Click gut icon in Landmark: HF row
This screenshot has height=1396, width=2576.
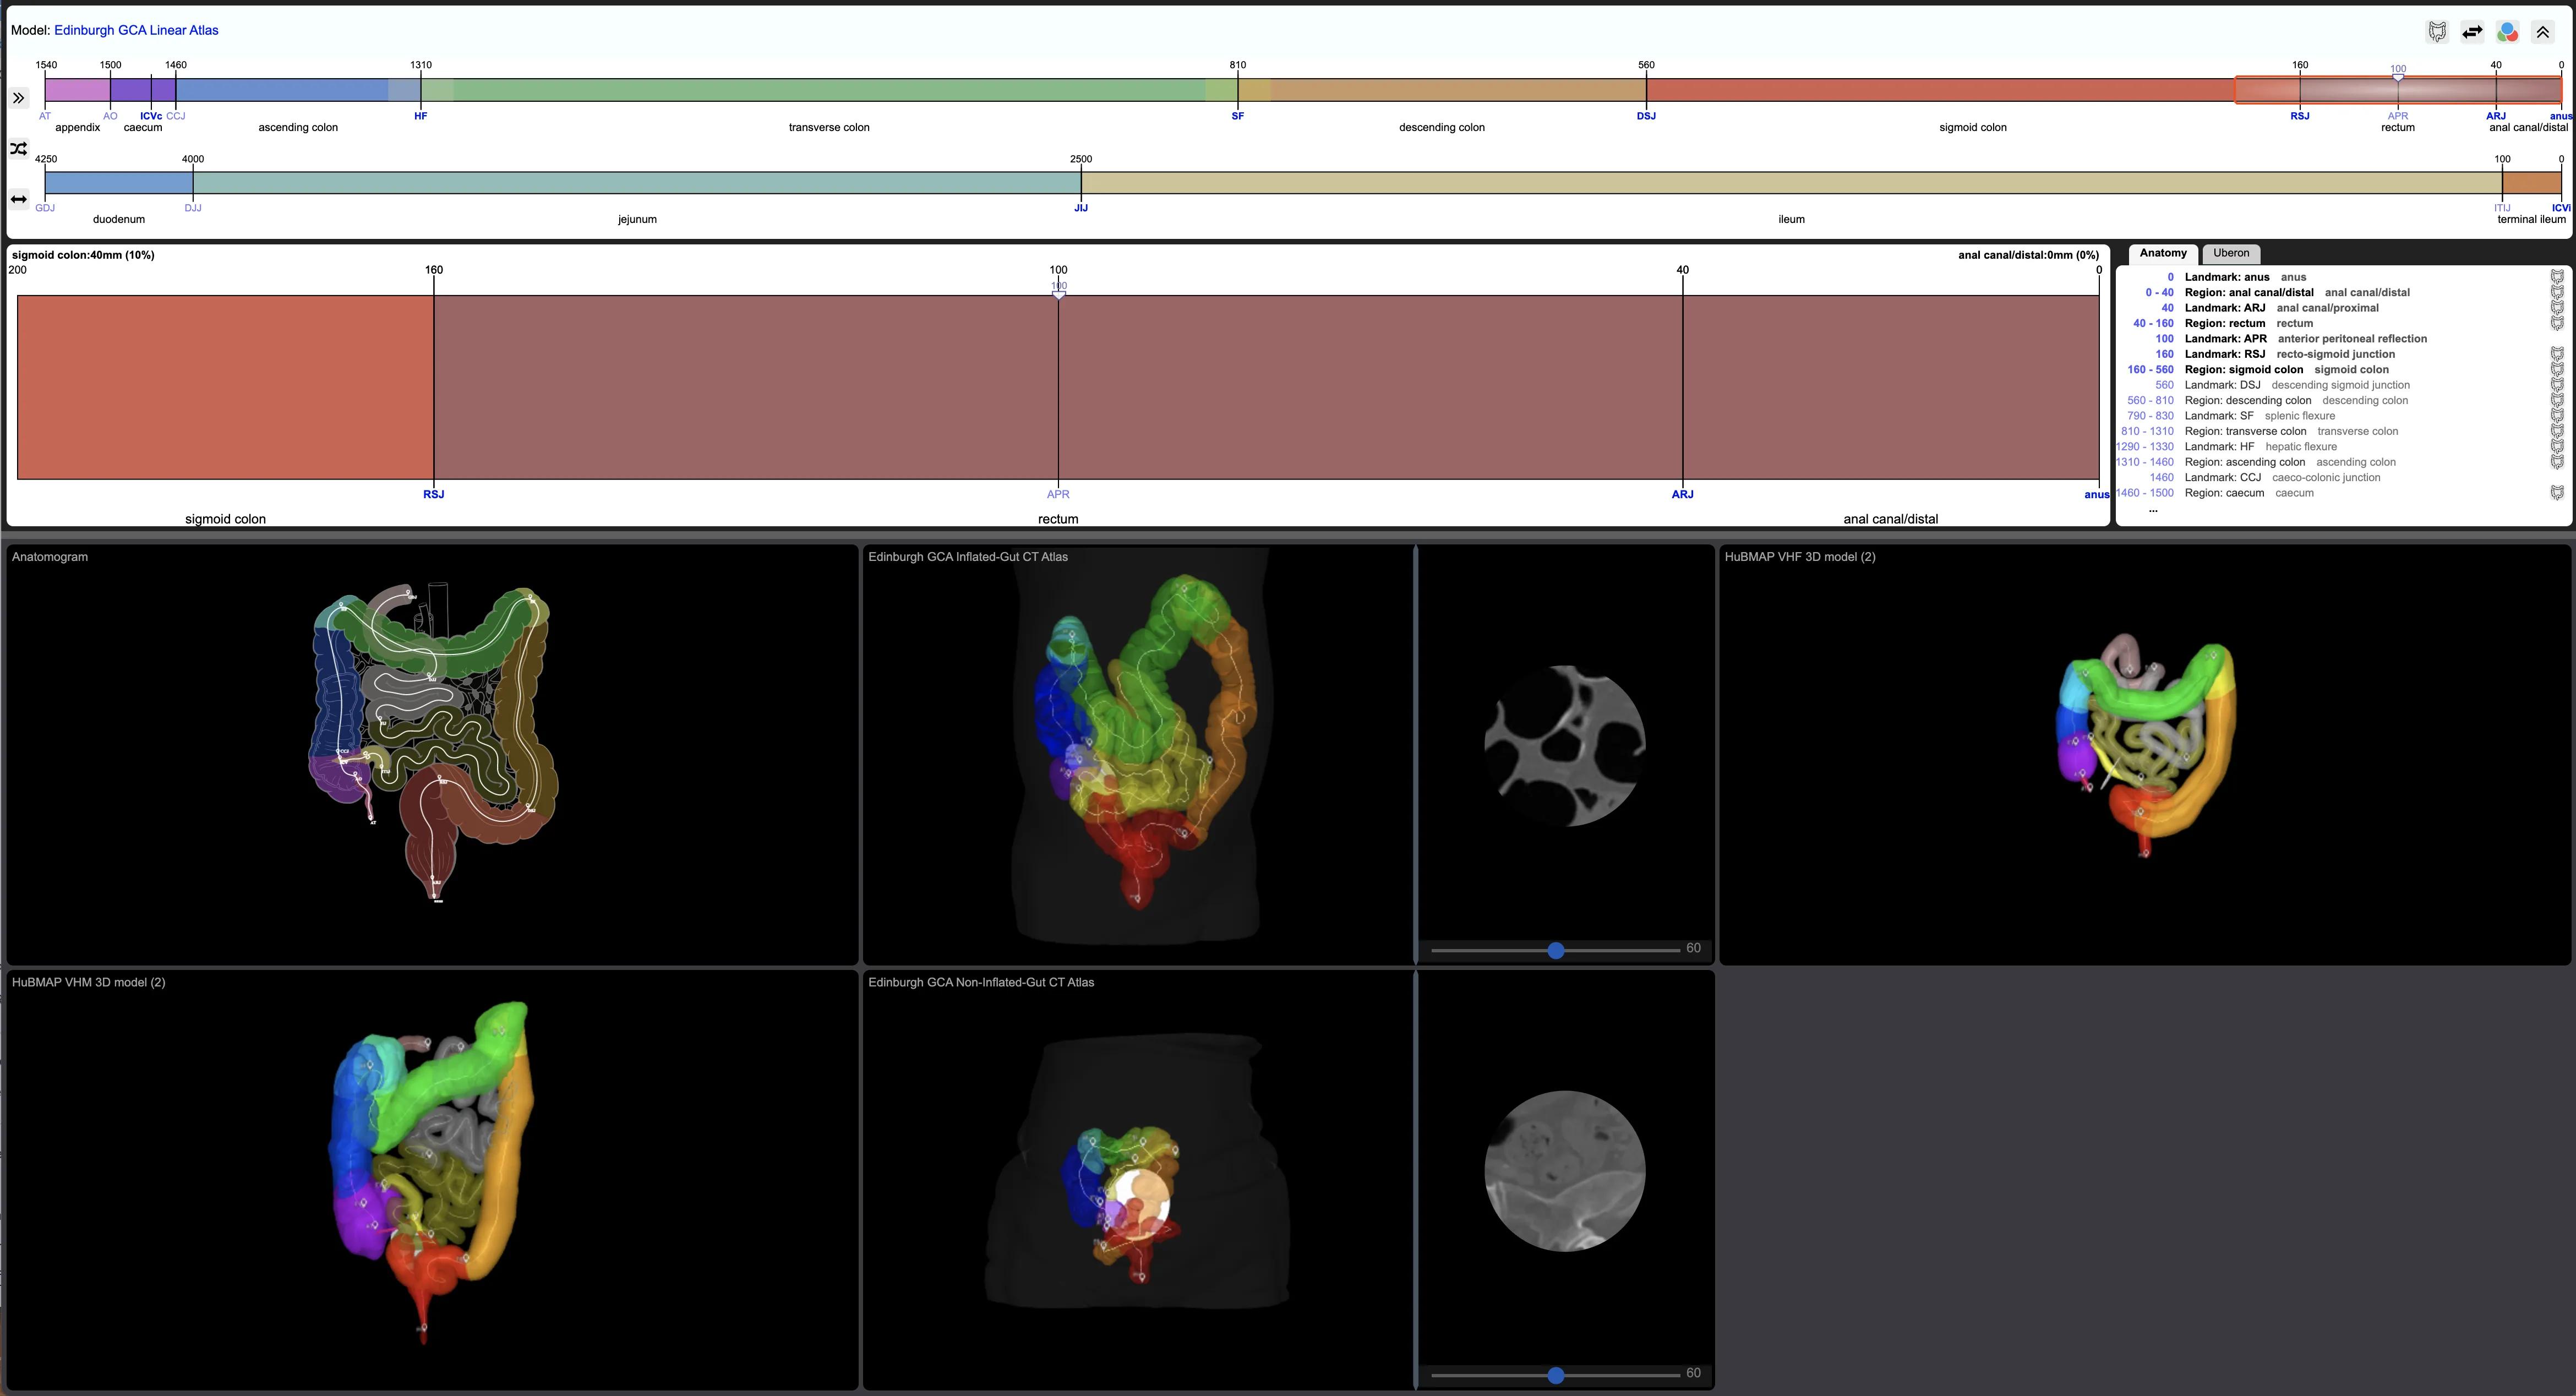tap(2557, 447)
